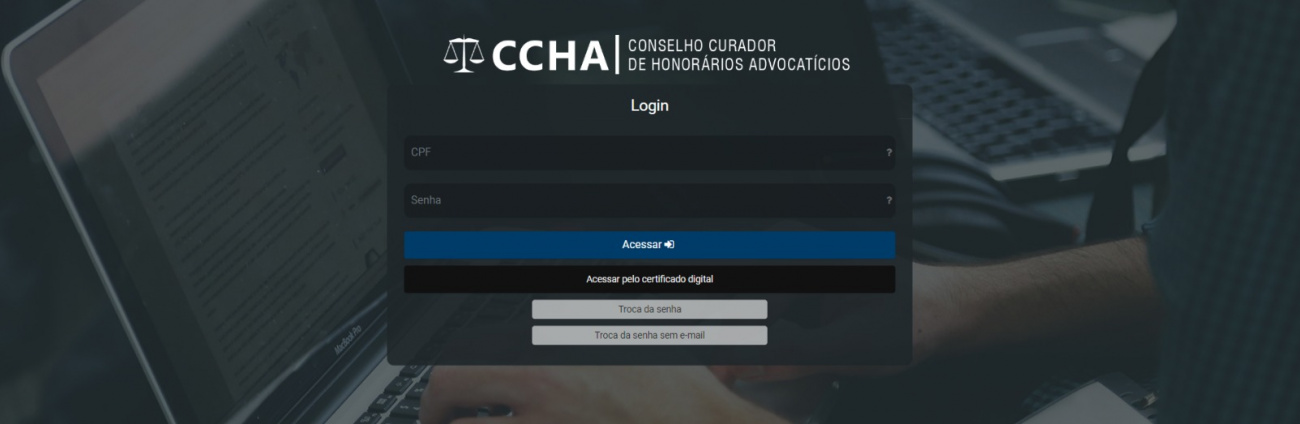The height and width of the screenshot is (424, 1300).
Task: Open the Troca da senha option
Action: [649, 309]
